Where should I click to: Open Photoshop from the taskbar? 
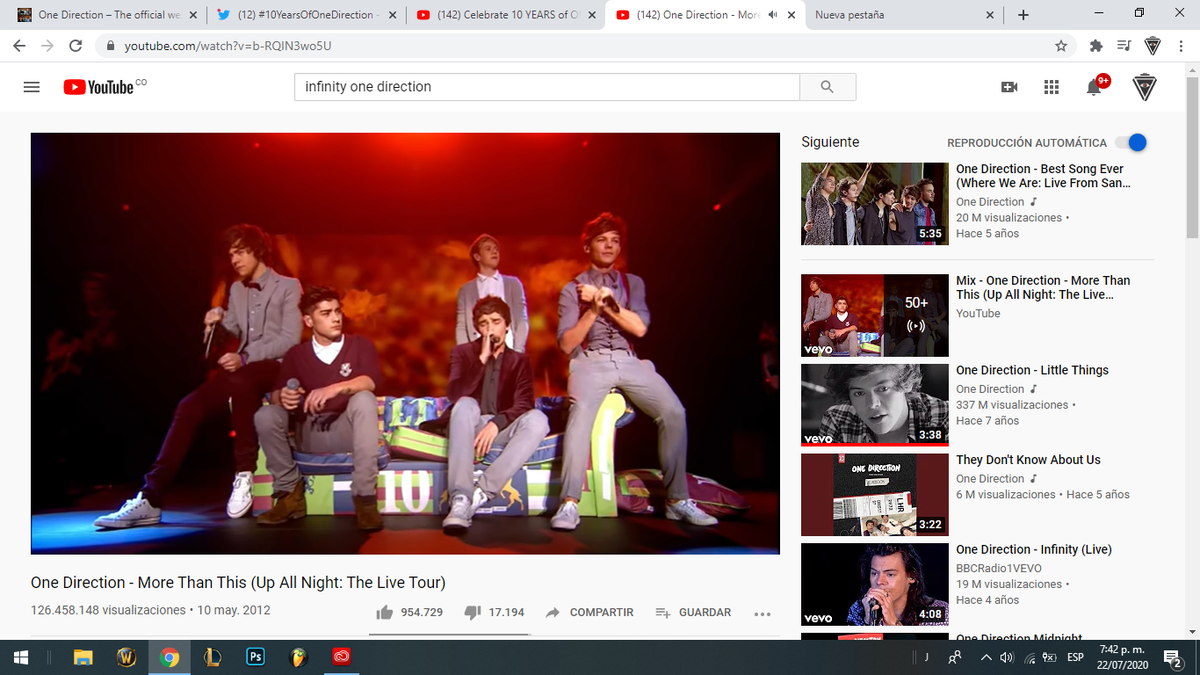(x=255, y=657)
